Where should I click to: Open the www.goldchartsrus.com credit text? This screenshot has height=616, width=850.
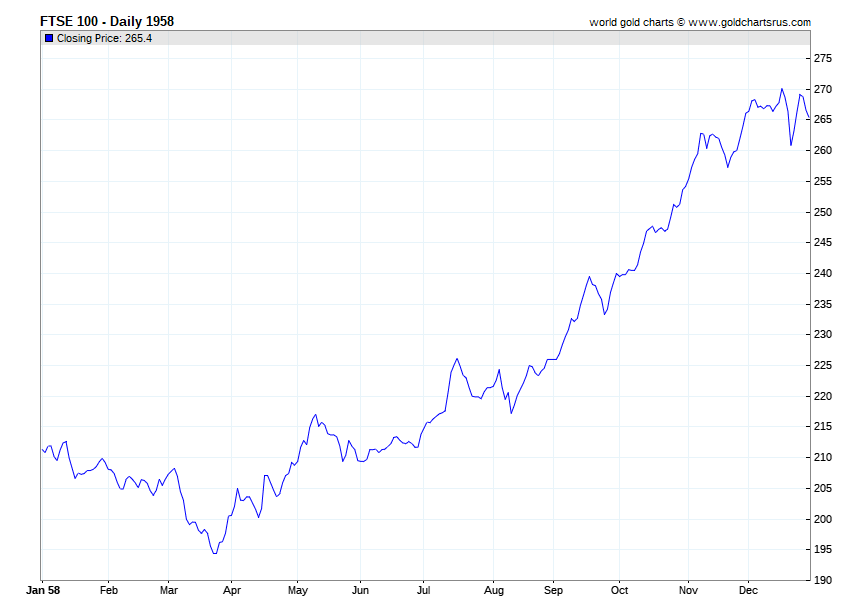click(749, 22)
